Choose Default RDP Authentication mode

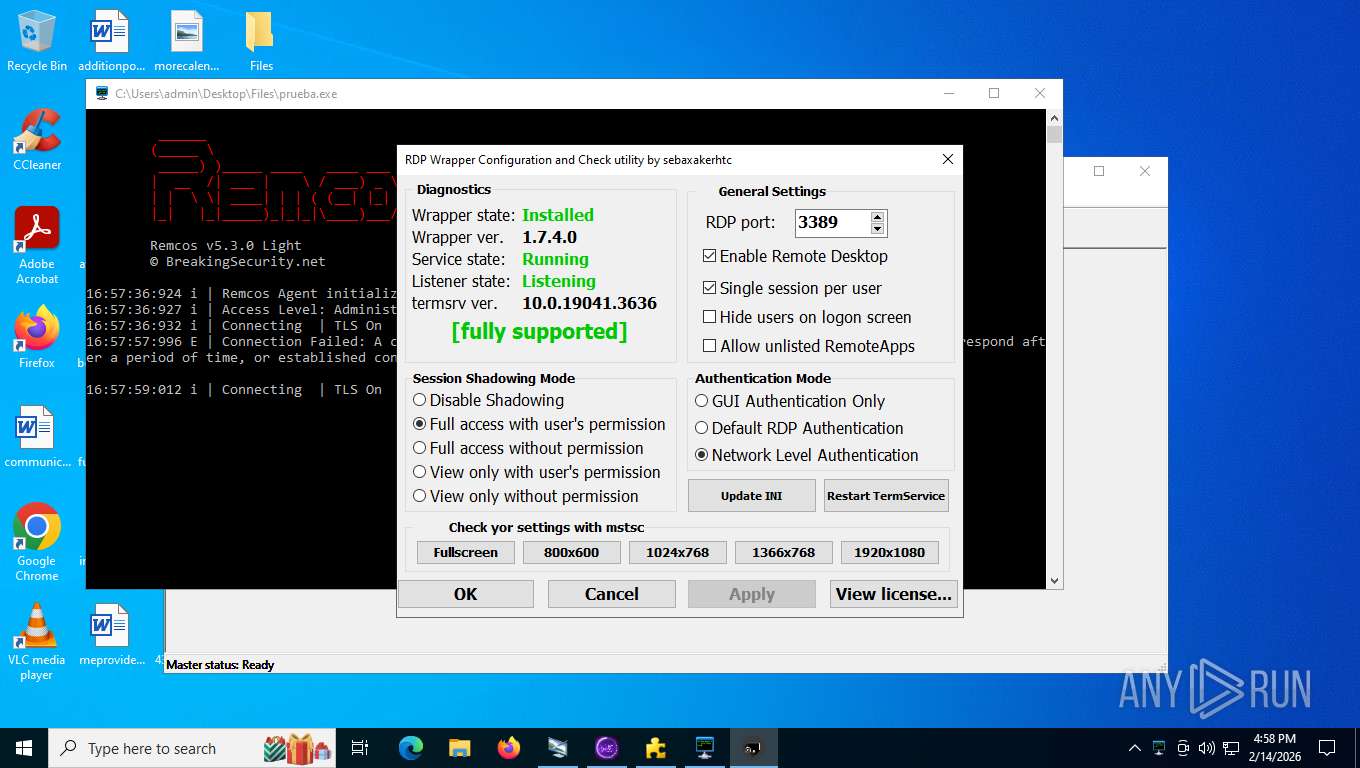(x=702, y=428)
